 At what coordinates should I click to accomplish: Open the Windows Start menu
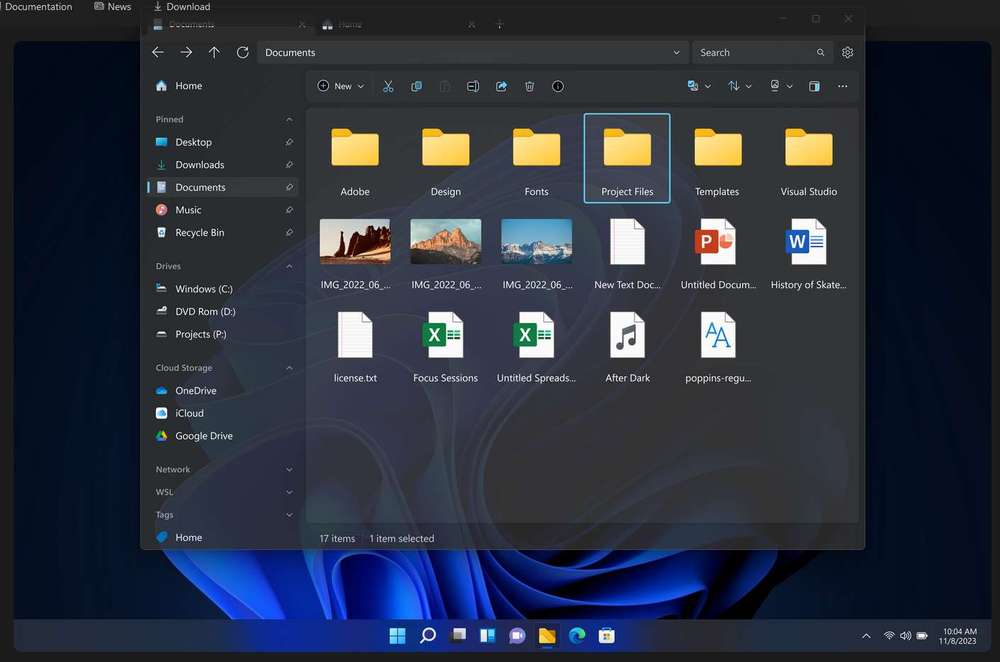click(397, 636)
